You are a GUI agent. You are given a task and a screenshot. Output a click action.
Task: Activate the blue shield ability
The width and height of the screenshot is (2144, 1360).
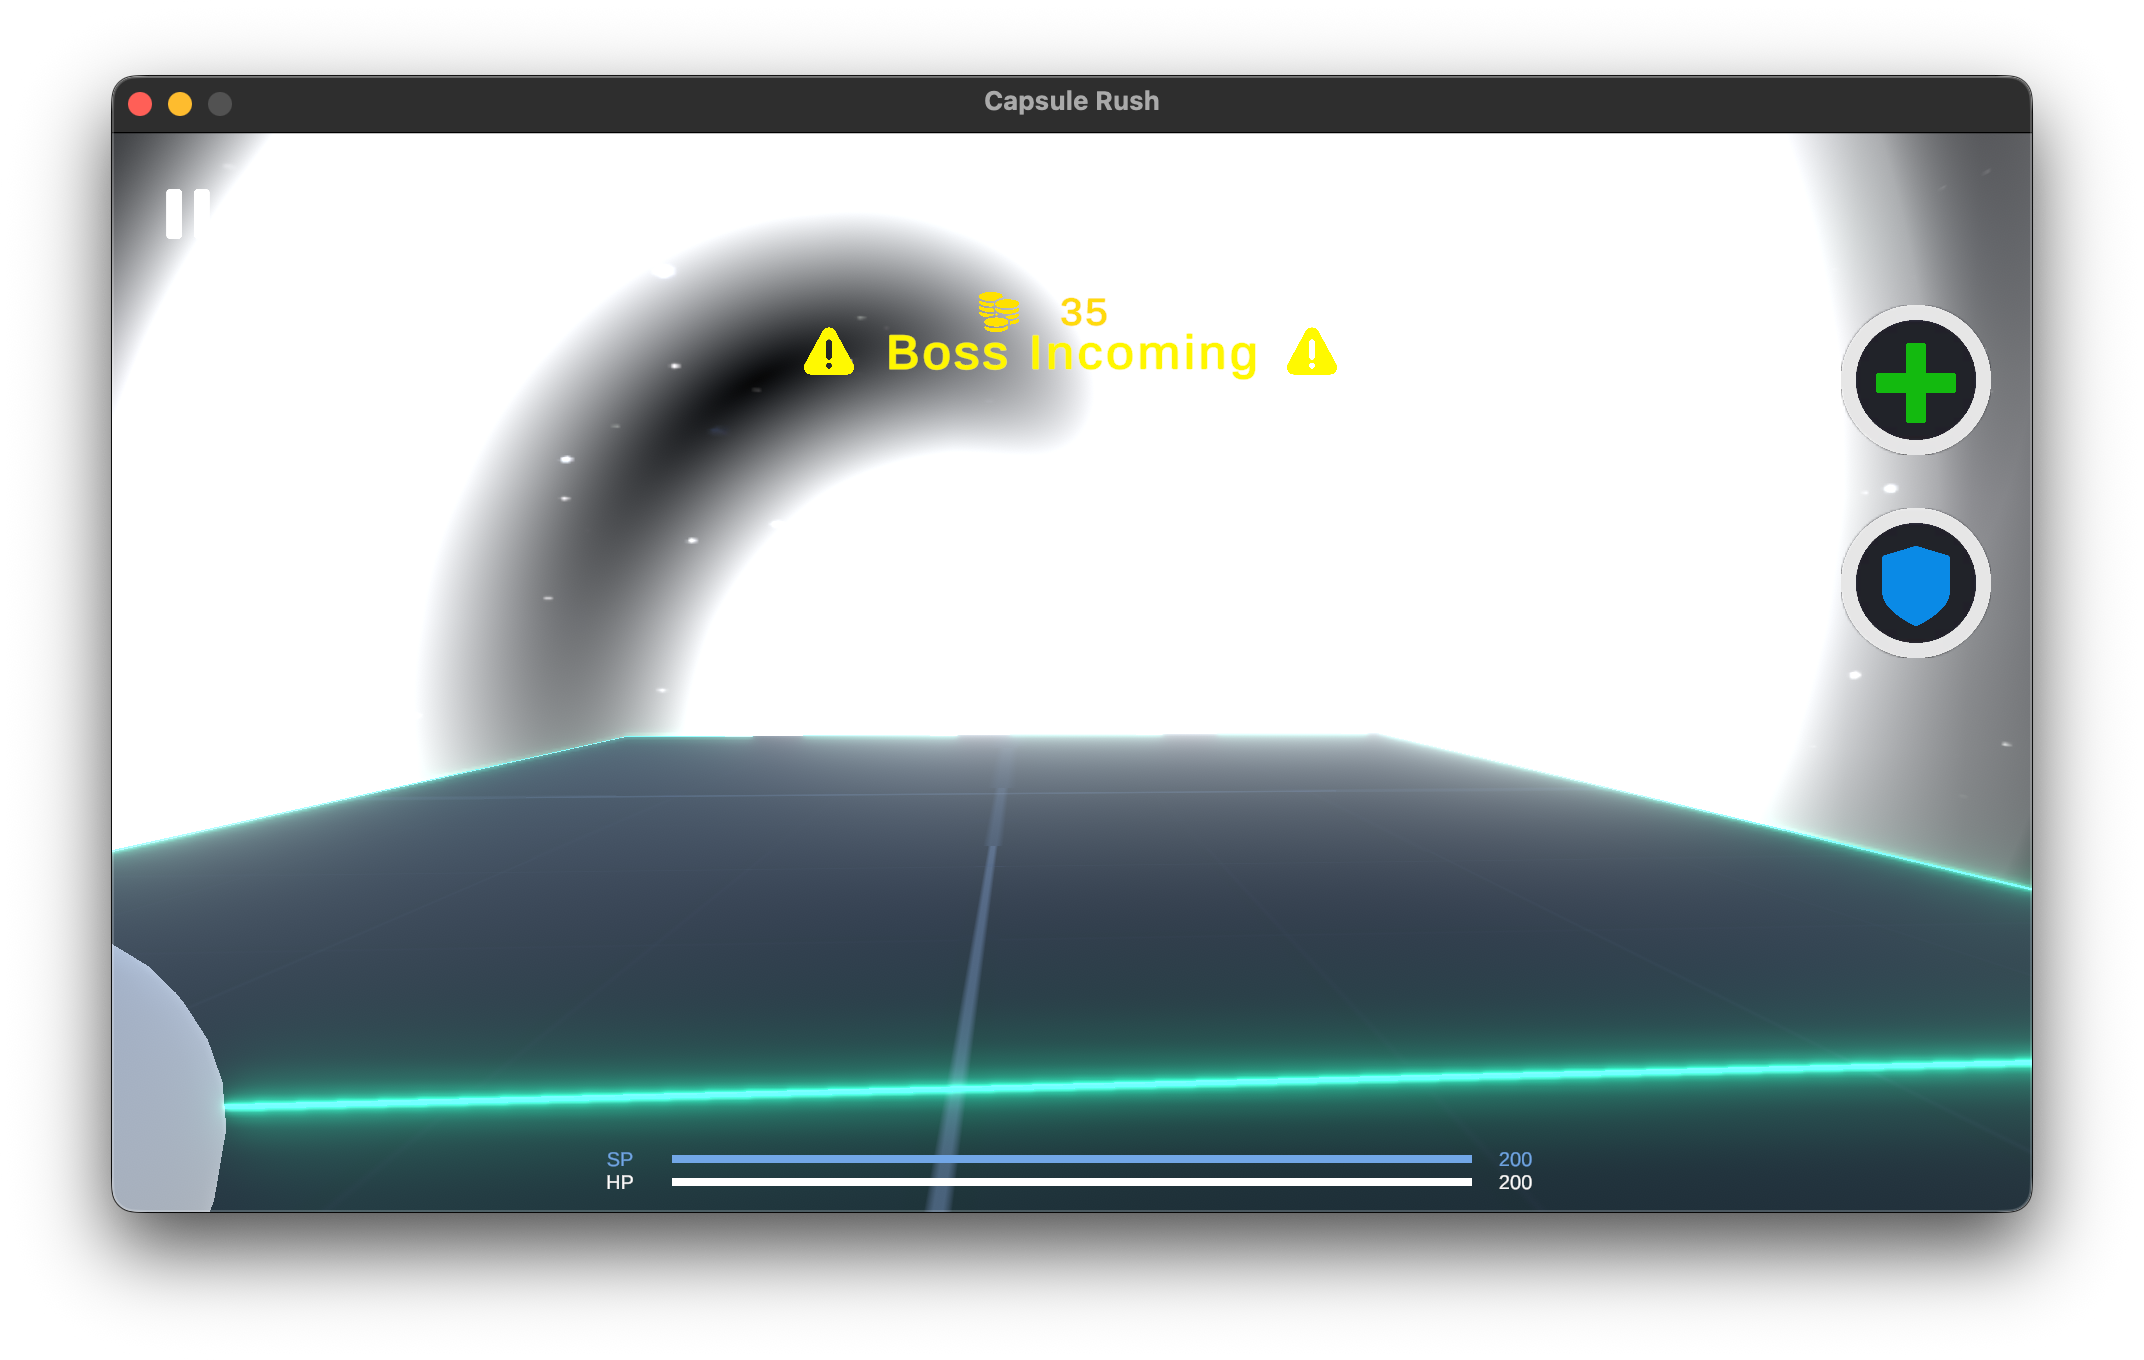click(1915, 583)
